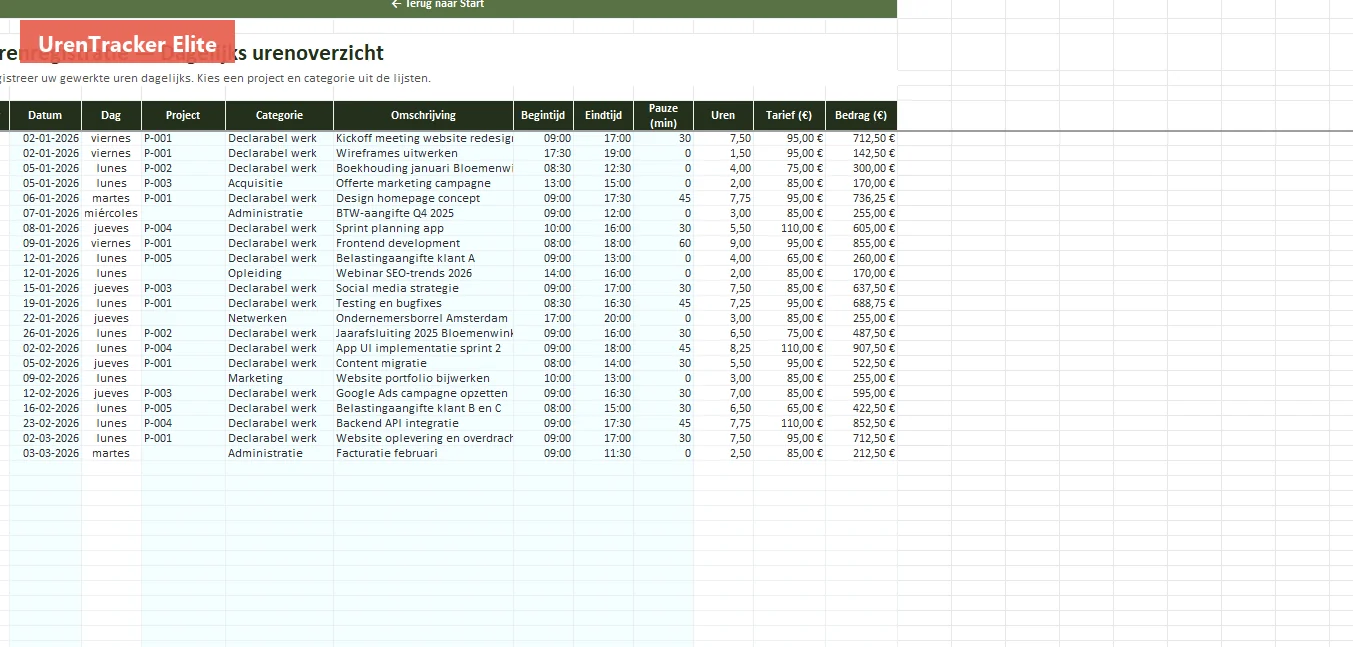Select the amount cell 907,50 €
1353x647 pixels.
[x=861, y=348]
